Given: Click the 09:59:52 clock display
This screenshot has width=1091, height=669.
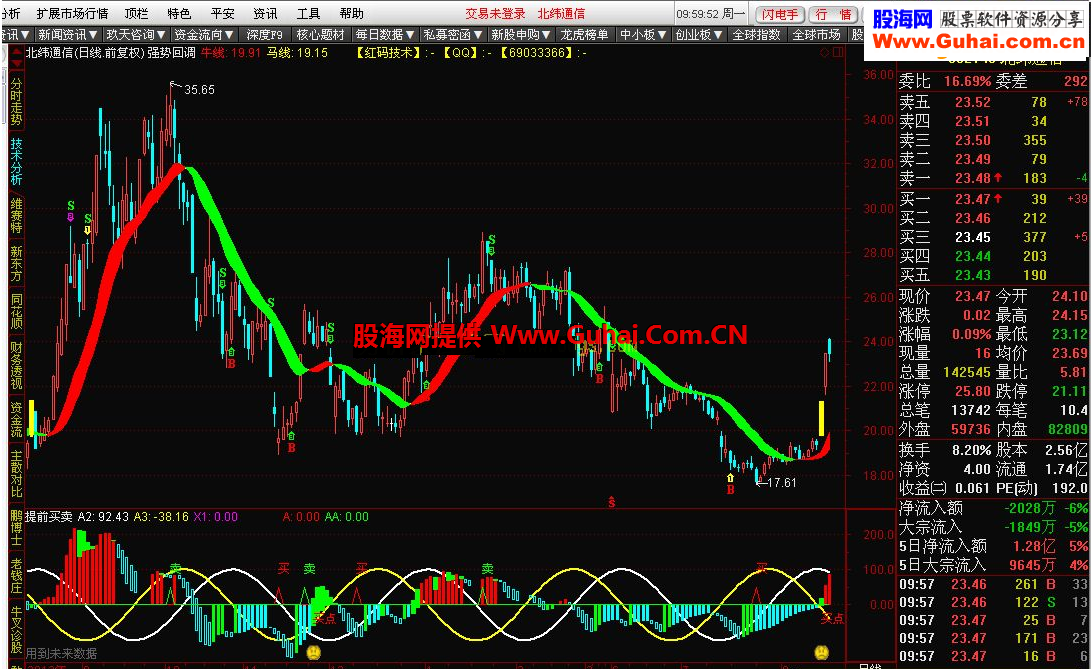Looking at the screenshot, I should (699, 14).
